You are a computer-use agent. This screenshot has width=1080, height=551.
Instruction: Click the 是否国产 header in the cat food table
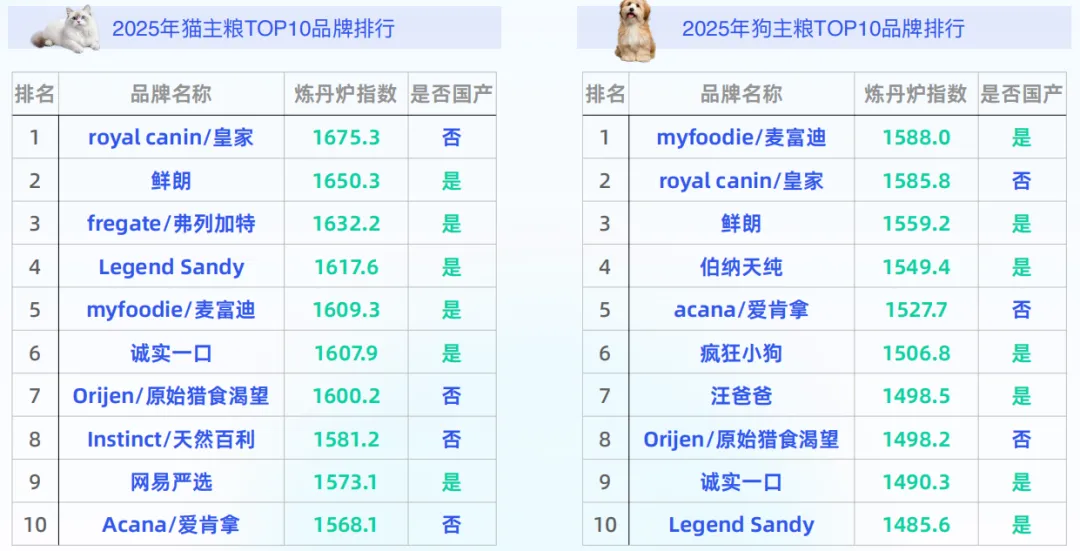click(x=452, y=94)
